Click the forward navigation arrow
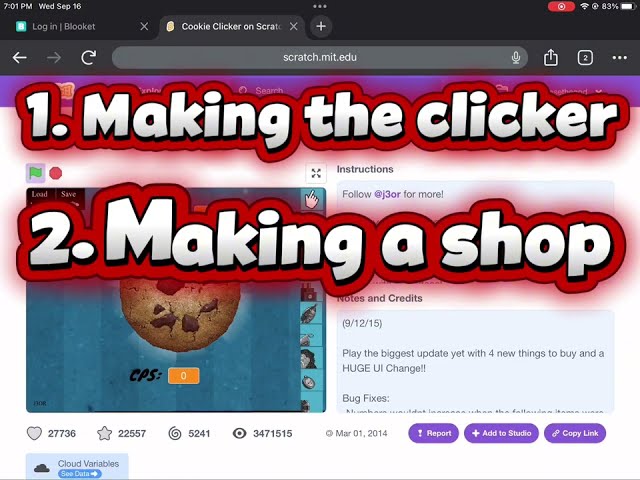This screenshot has height=480, width=640. pyautogui.click(x=53, y=58)
